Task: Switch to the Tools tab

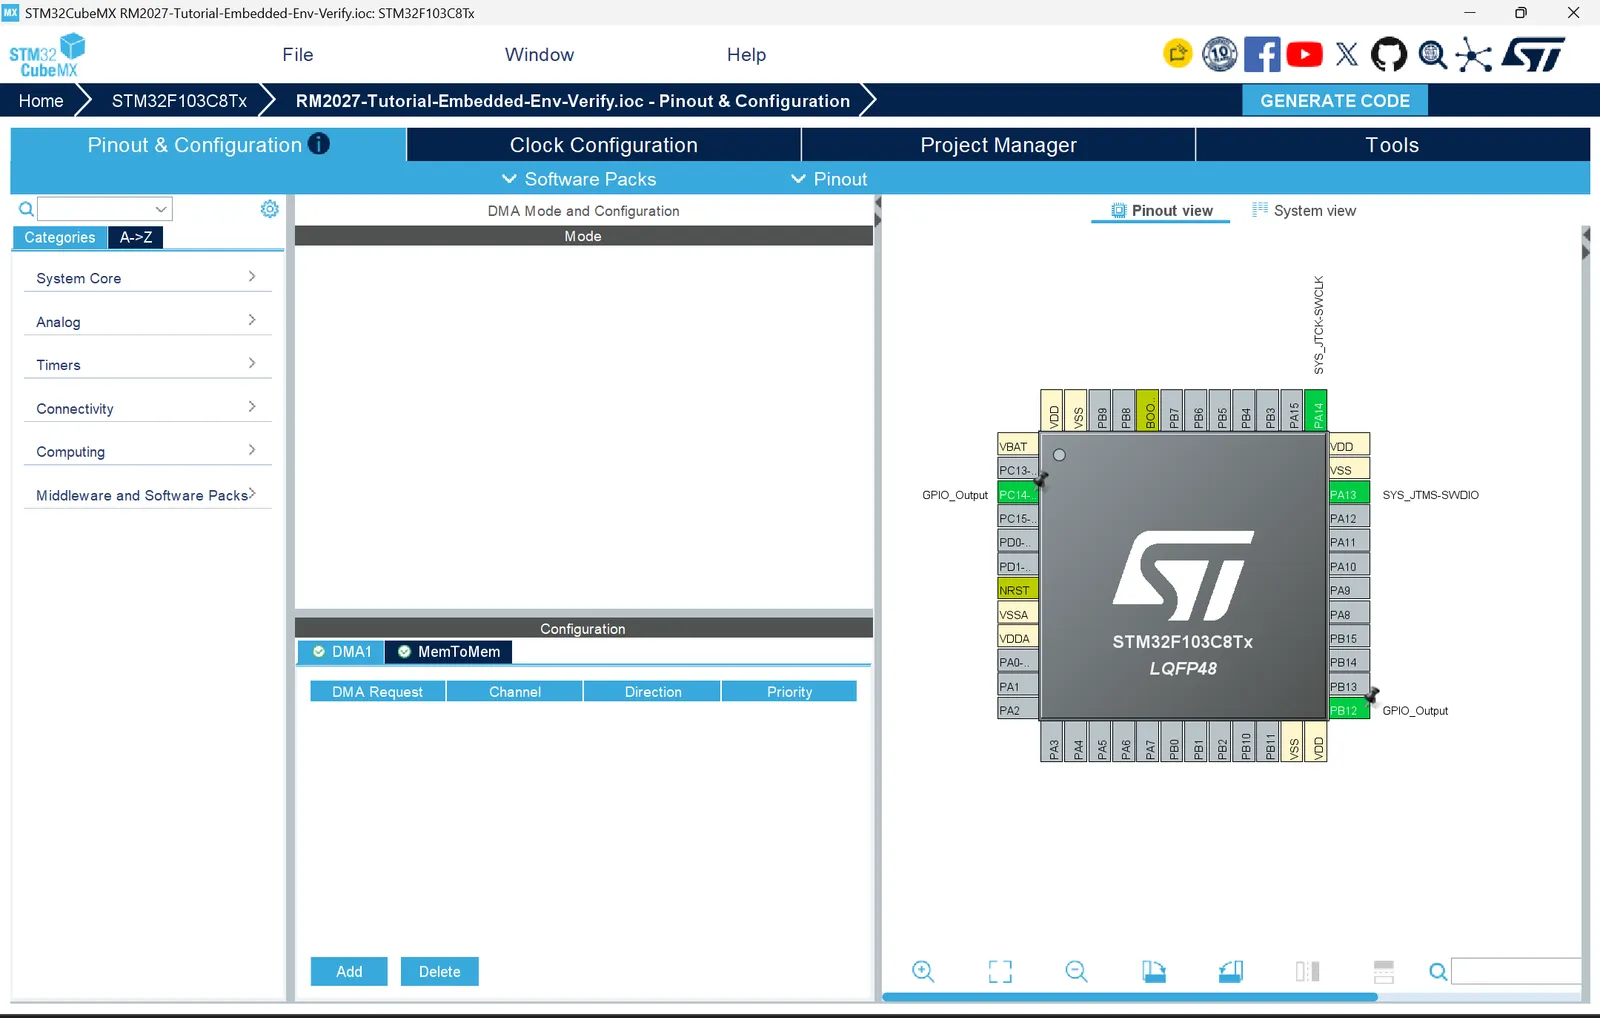Action: (x=1392, y=144)
